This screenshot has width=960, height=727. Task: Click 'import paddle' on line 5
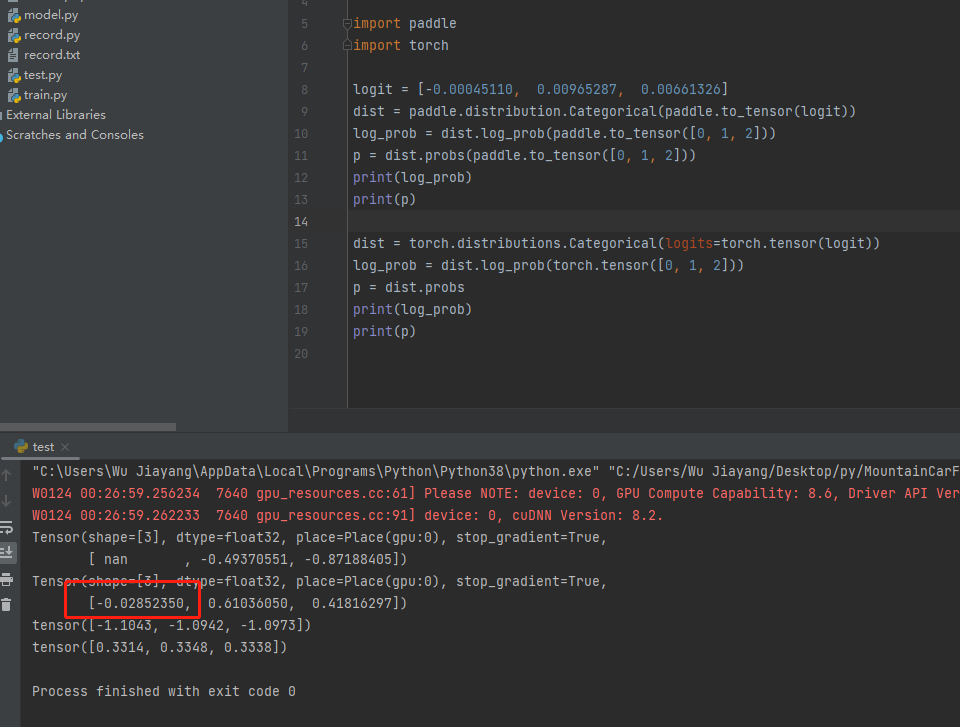[405, 23]
